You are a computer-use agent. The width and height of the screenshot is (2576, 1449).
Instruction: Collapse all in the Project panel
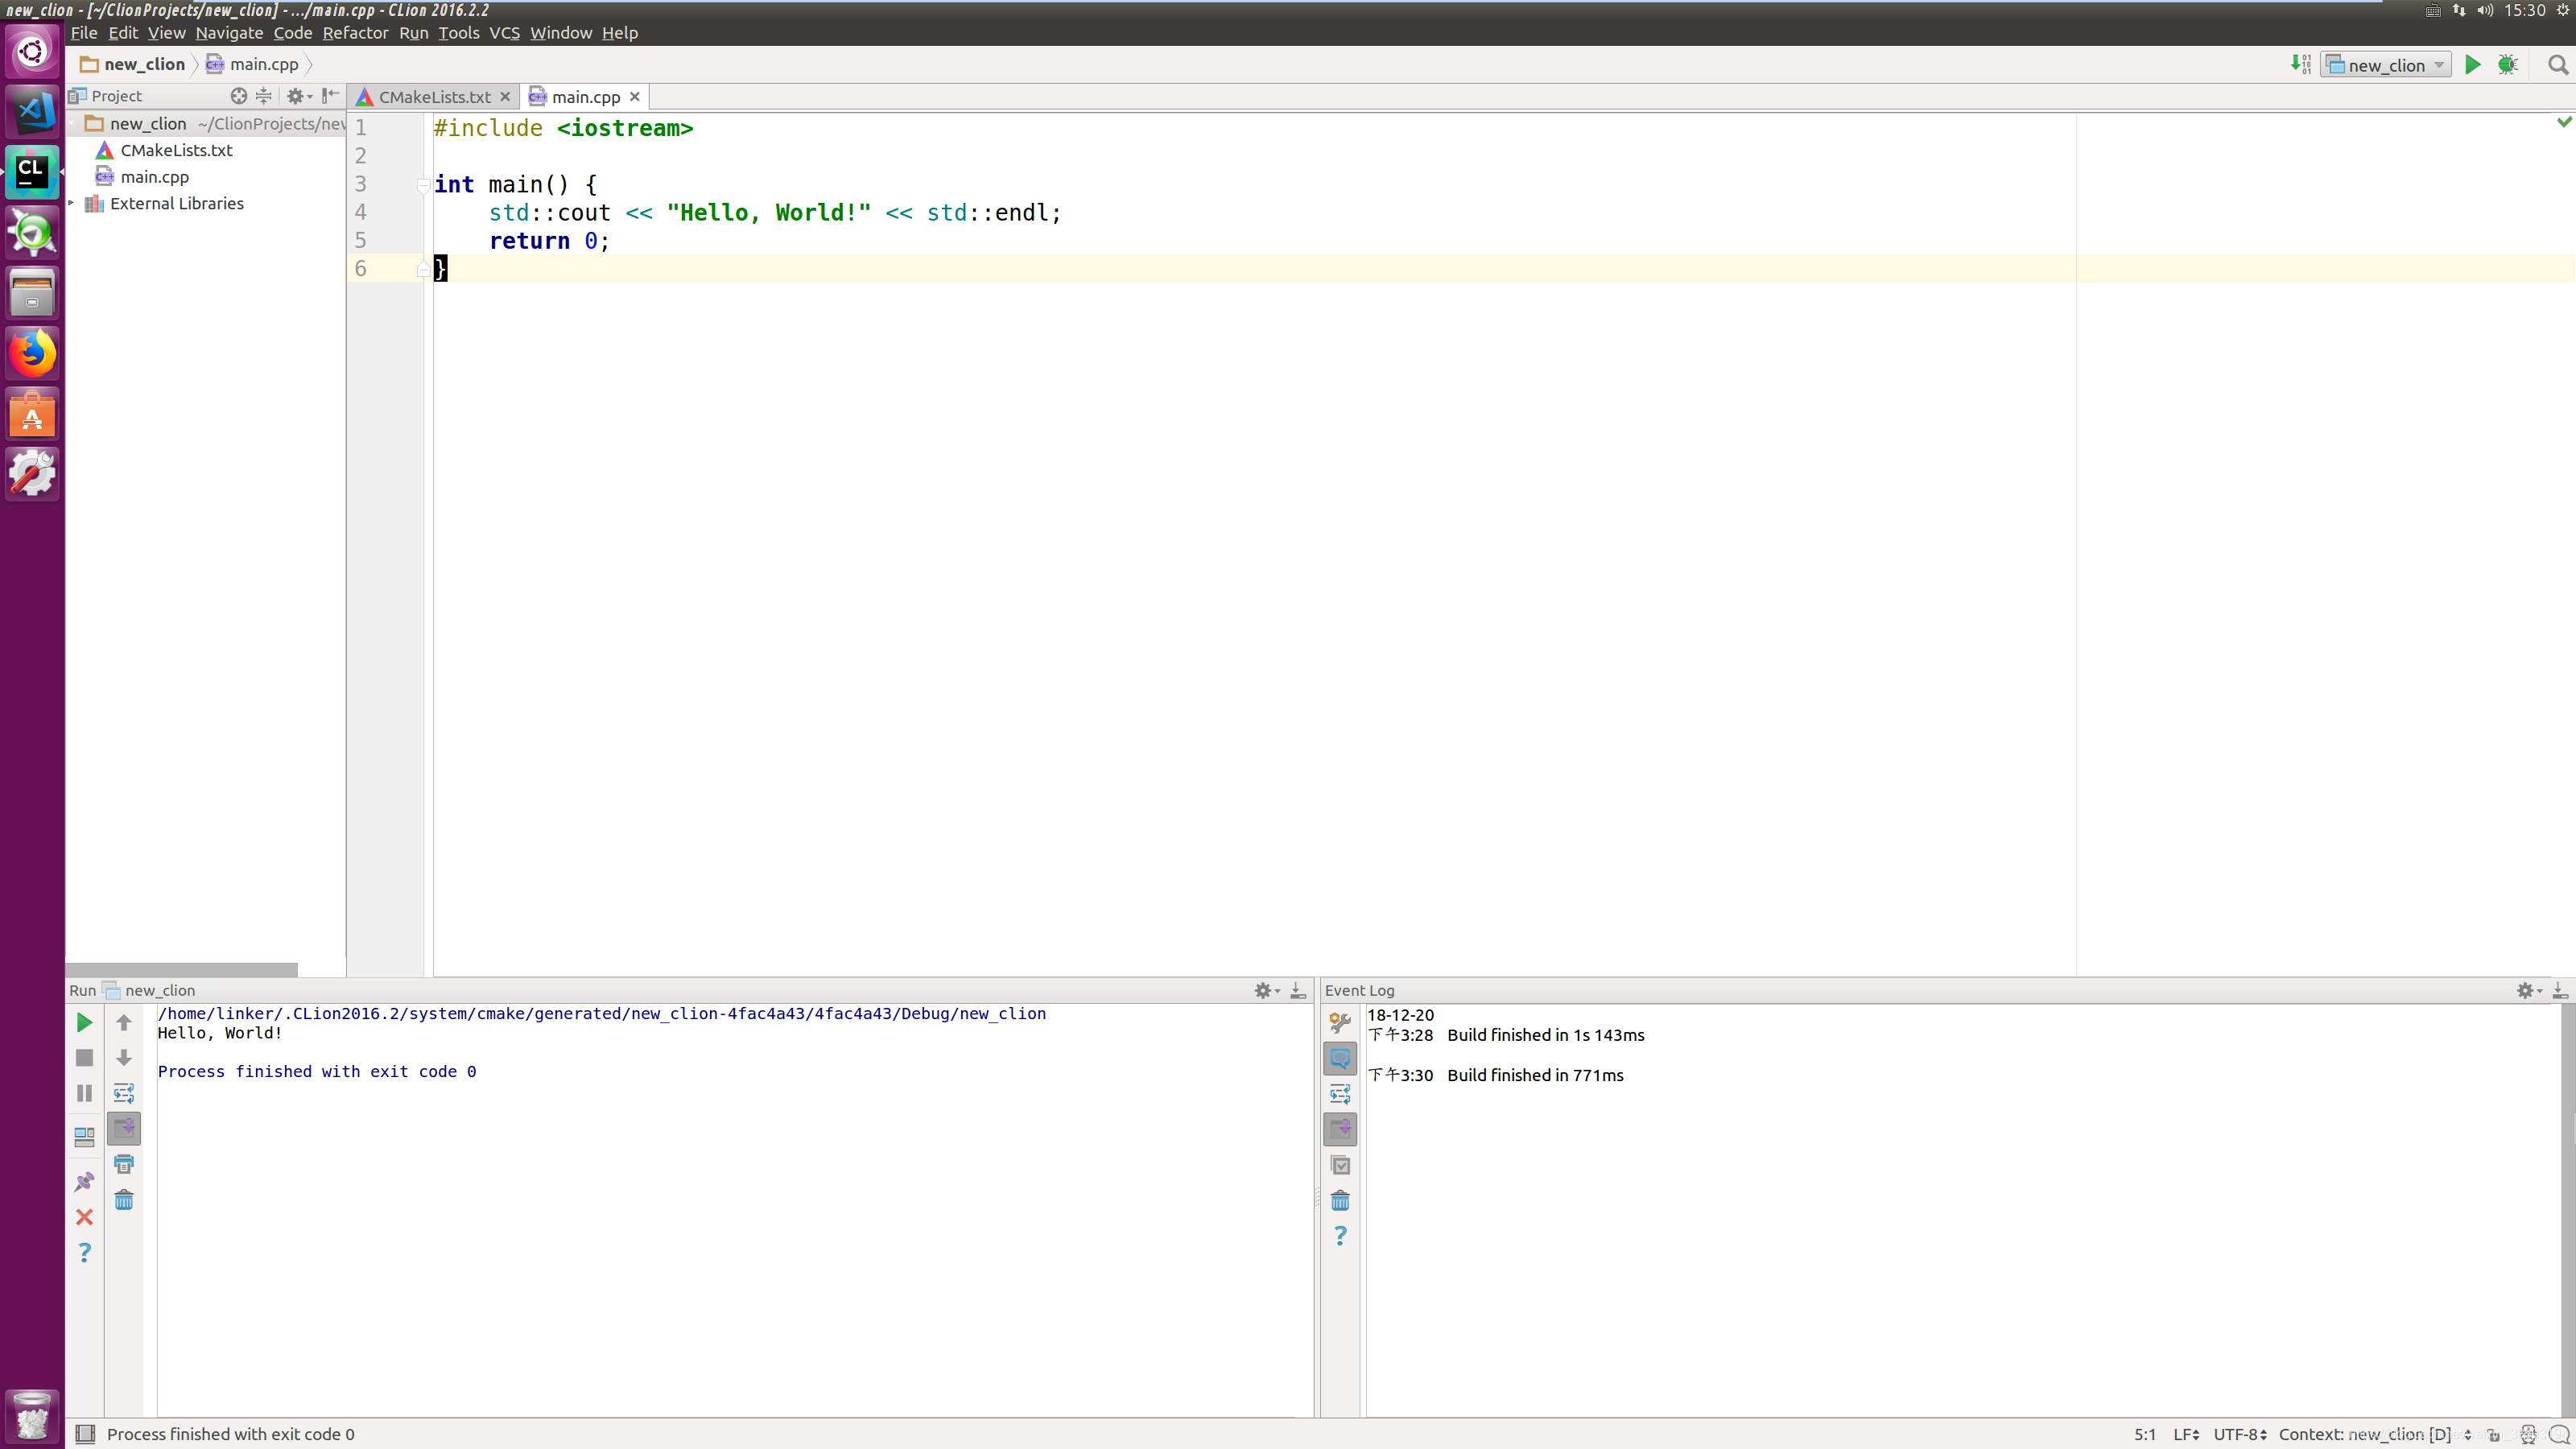coord(264,96)
